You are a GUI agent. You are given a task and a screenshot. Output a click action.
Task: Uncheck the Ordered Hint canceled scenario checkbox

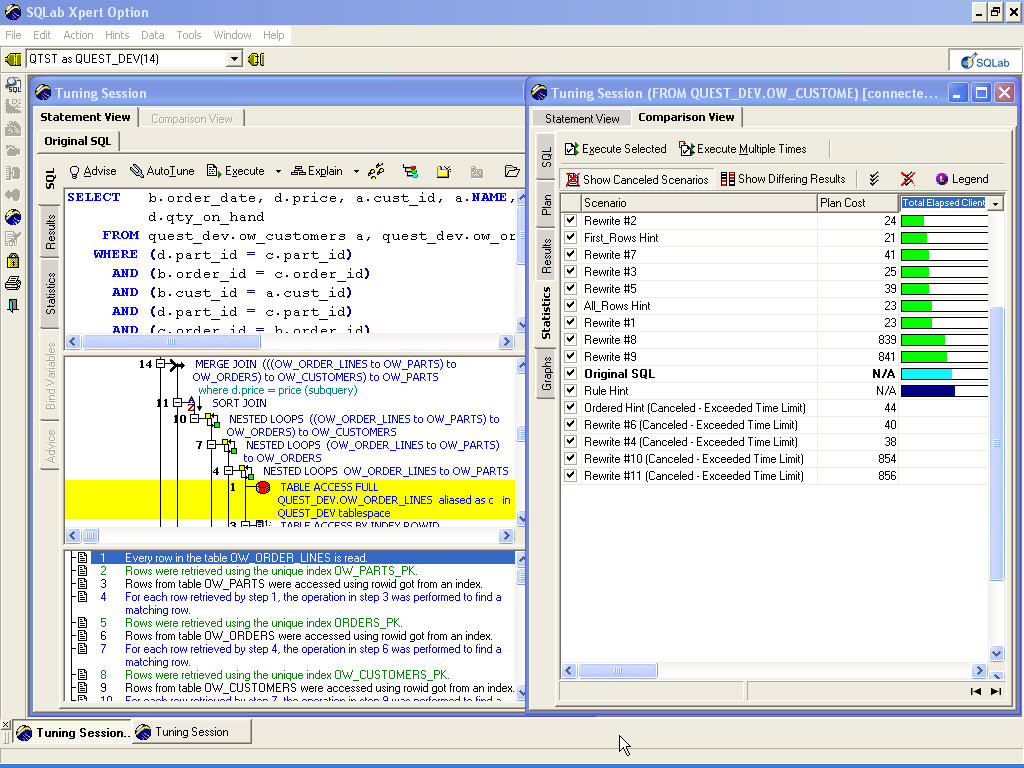tap(571, 408)
